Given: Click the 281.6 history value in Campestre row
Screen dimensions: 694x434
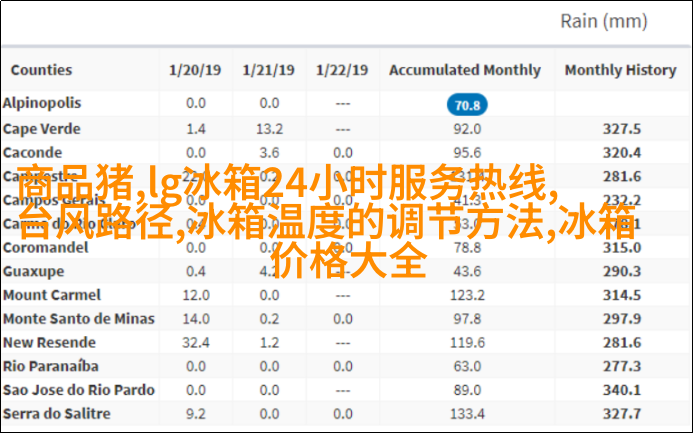Looking at the screenshot, I should tap(622, 176).
